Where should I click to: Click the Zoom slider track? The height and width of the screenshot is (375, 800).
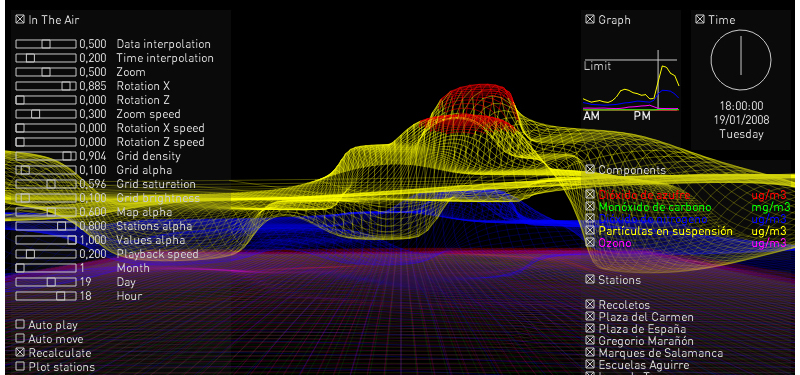coord(46,72)
